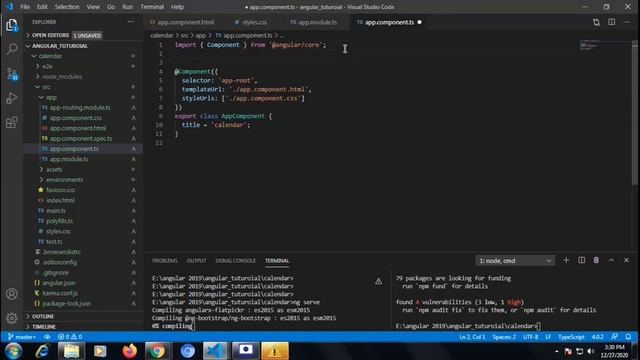Change encoding via UTF-8 status item

pos(531,337)
